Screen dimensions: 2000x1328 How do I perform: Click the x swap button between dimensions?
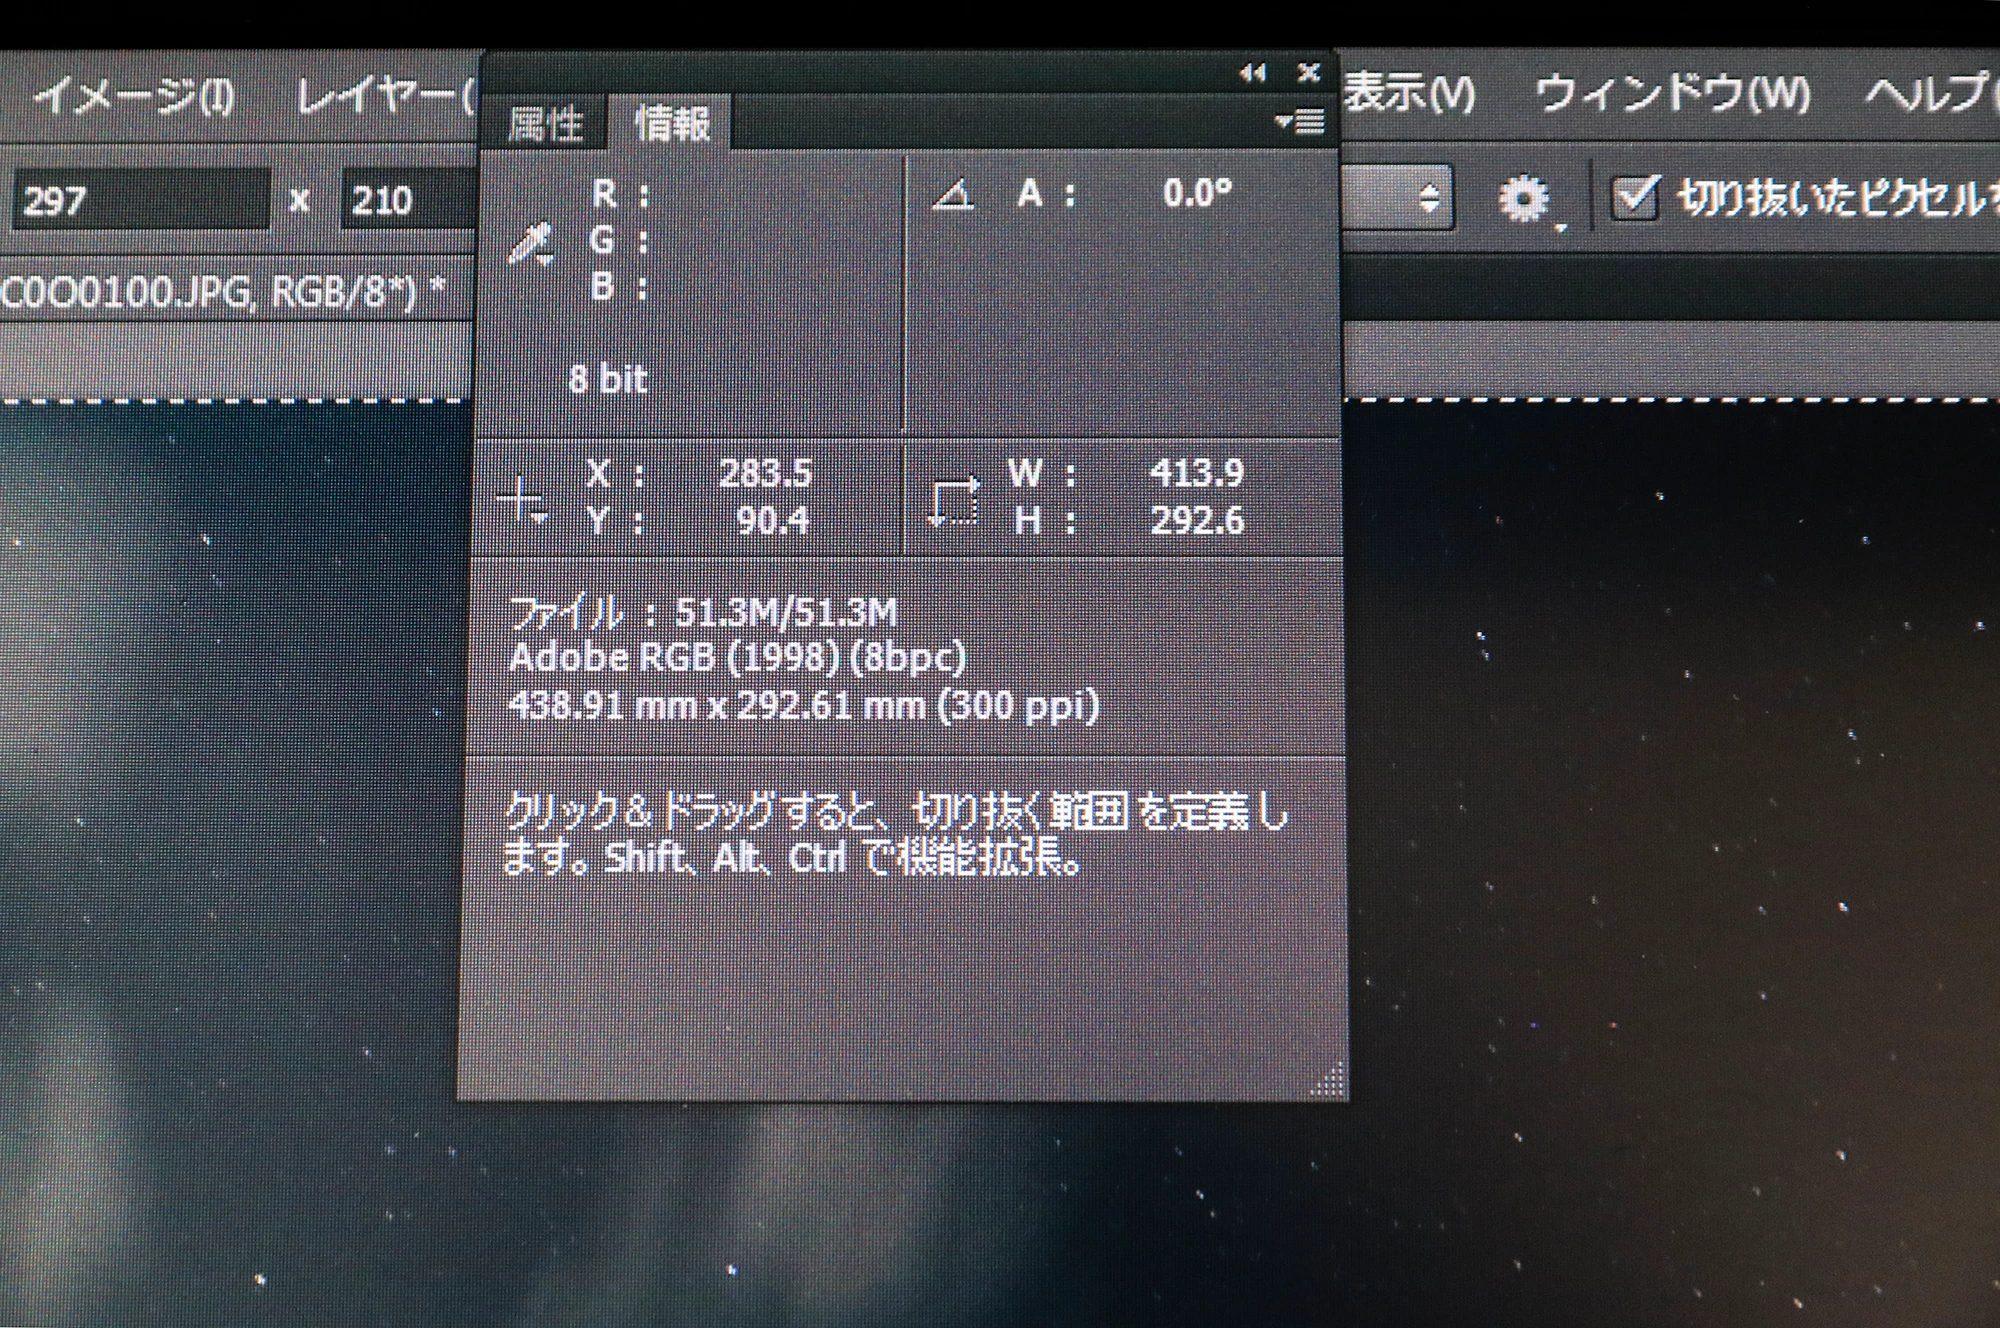pyautogui.click(x=299, y=201)
